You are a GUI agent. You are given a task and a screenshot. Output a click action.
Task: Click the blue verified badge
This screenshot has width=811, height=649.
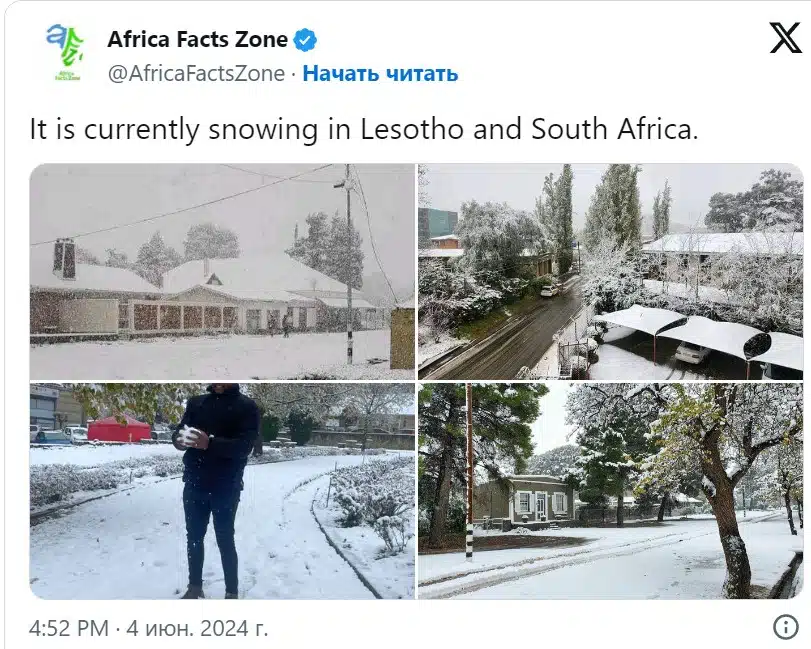point(305,40)
